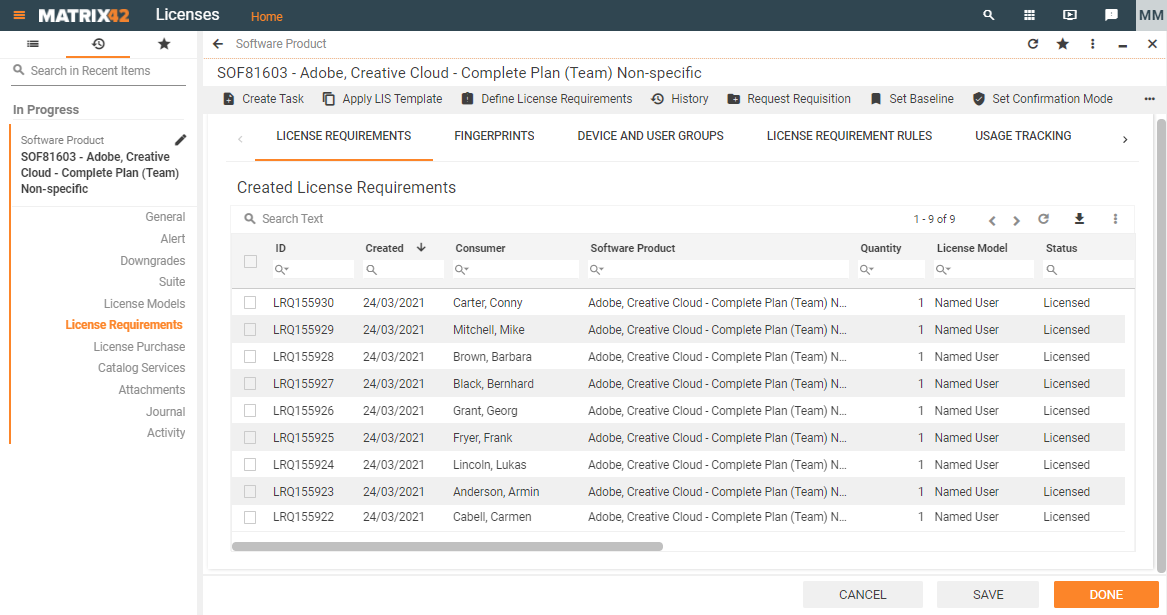Open Consumer column filter operator dropdown
This screenshot has height=615, width=1167.
pos(461,270)
